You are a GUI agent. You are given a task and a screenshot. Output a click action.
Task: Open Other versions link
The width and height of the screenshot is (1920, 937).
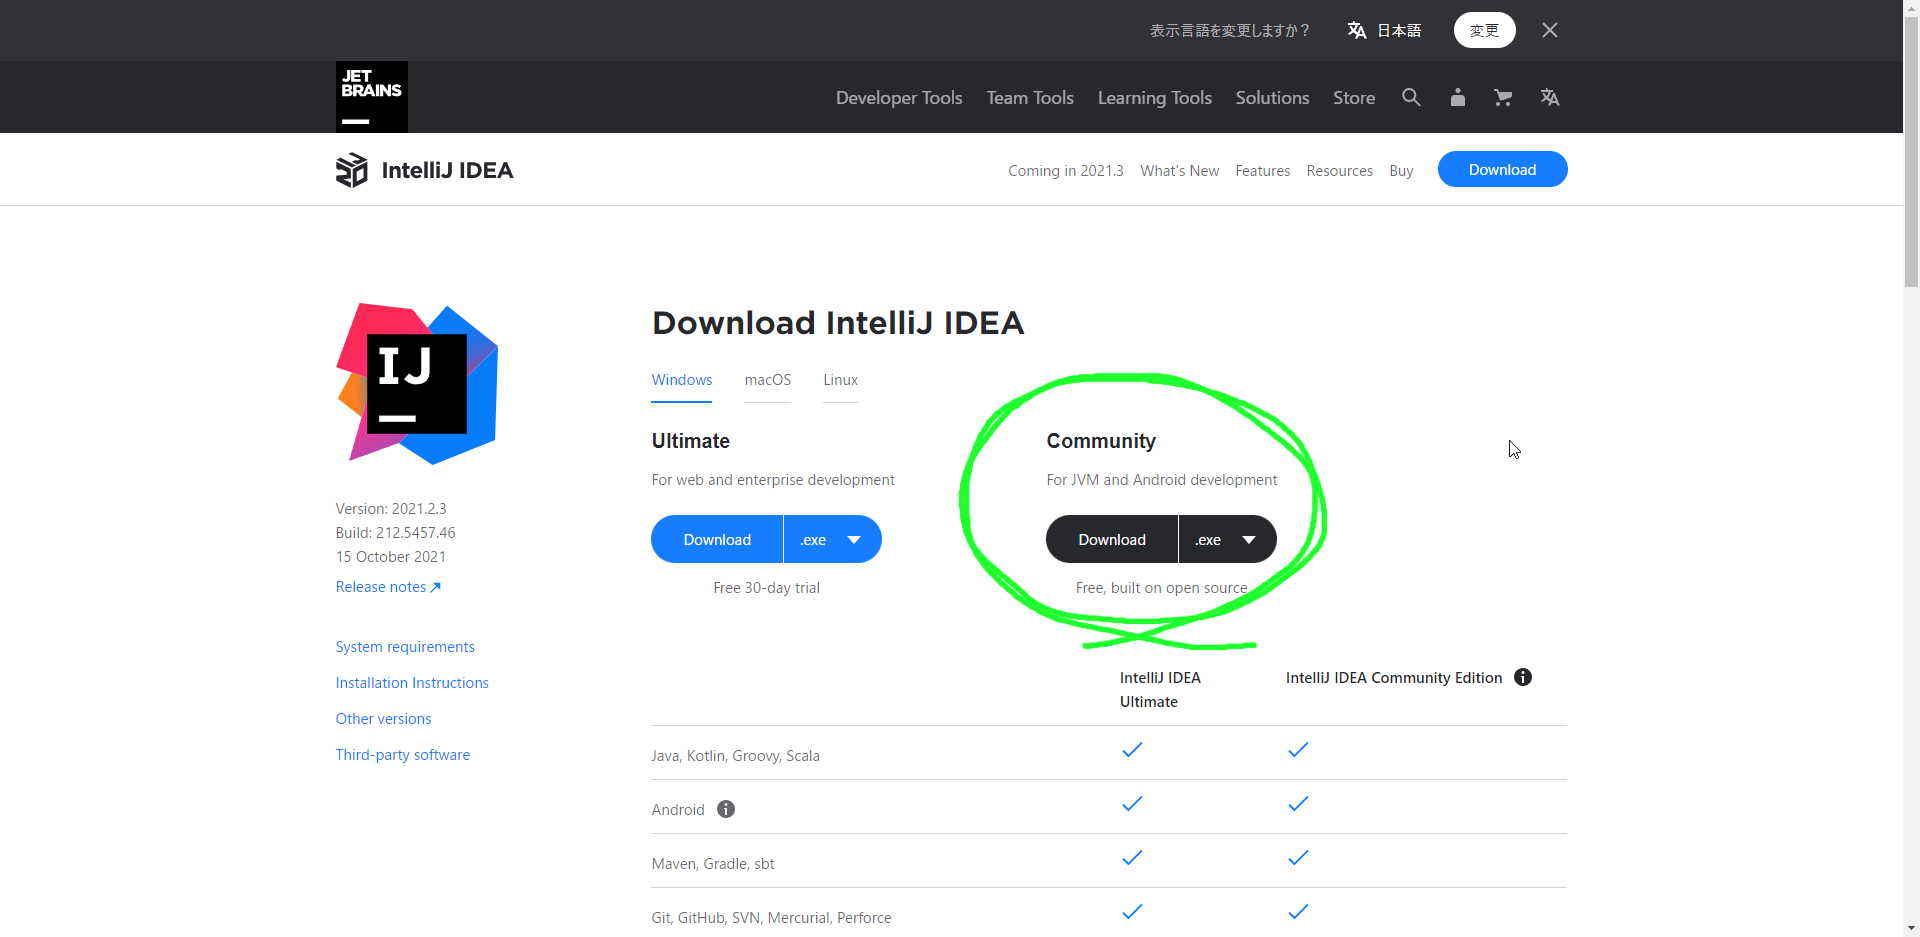point(383,719)
